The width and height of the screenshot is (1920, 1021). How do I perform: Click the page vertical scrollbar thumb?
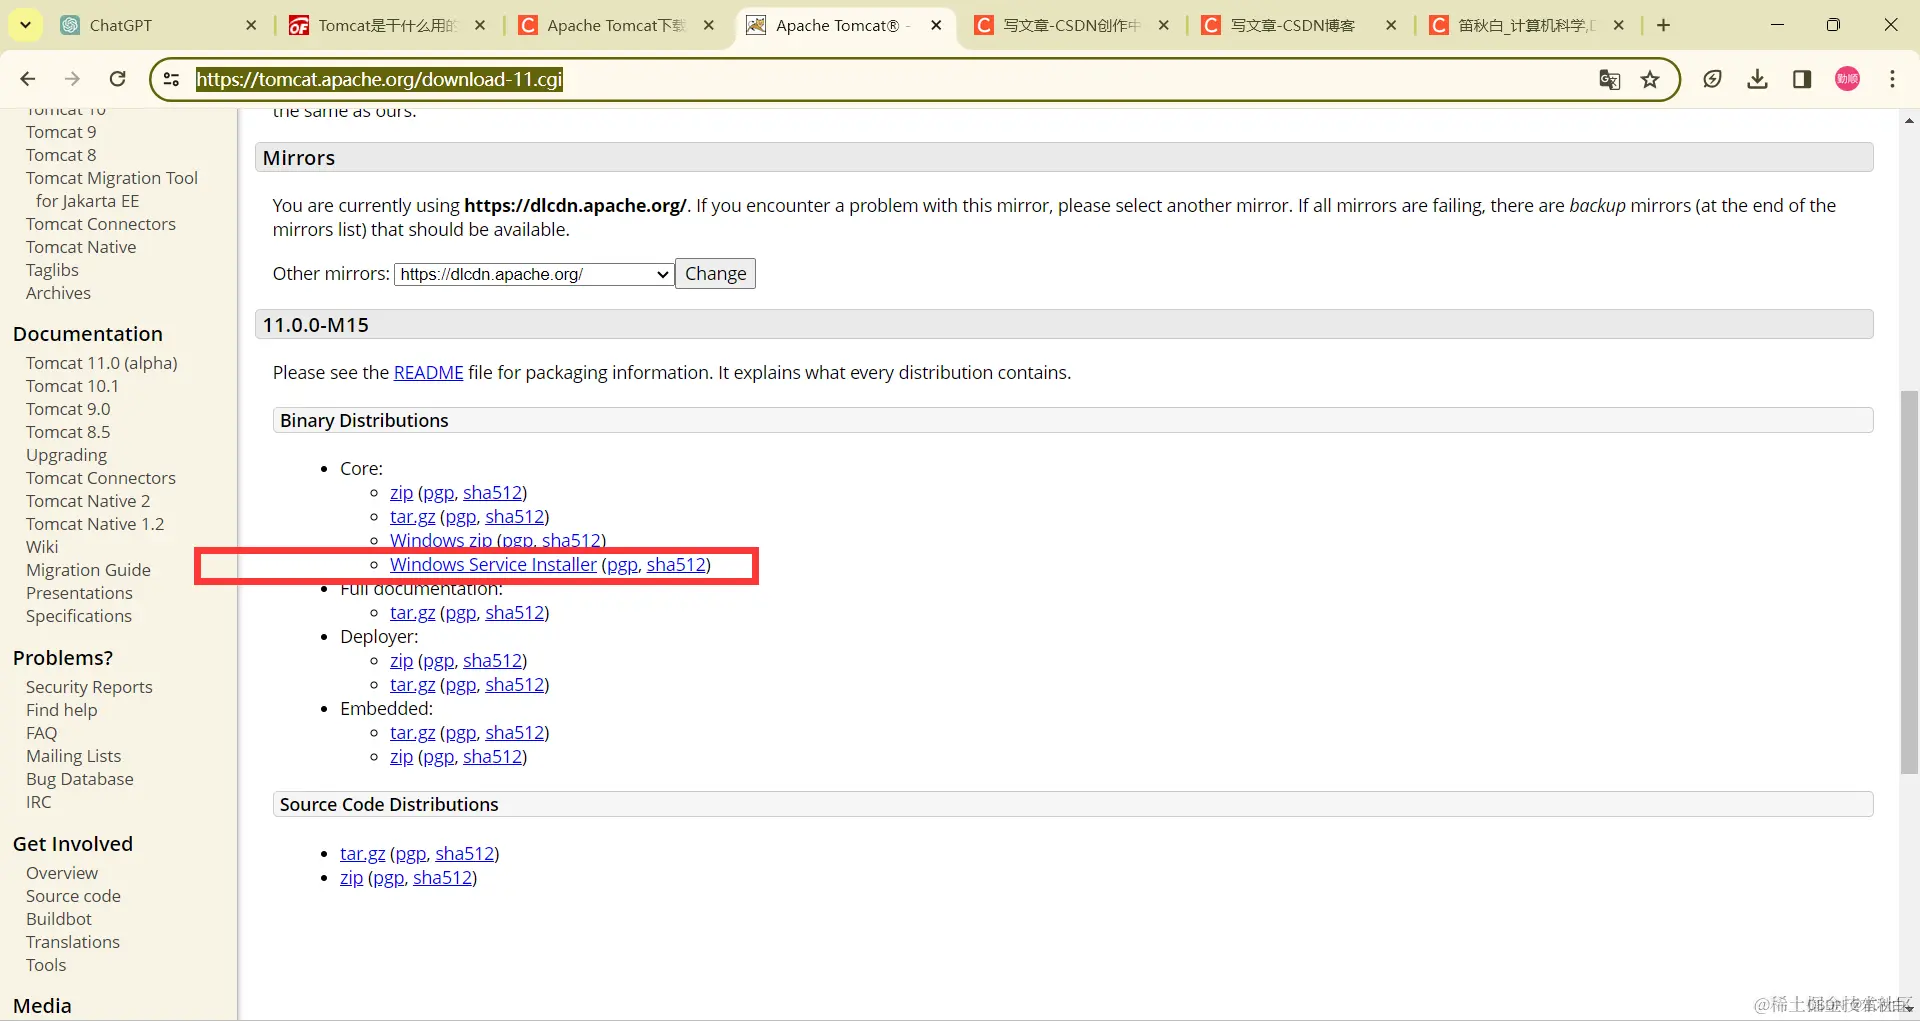pos(1909,582)
